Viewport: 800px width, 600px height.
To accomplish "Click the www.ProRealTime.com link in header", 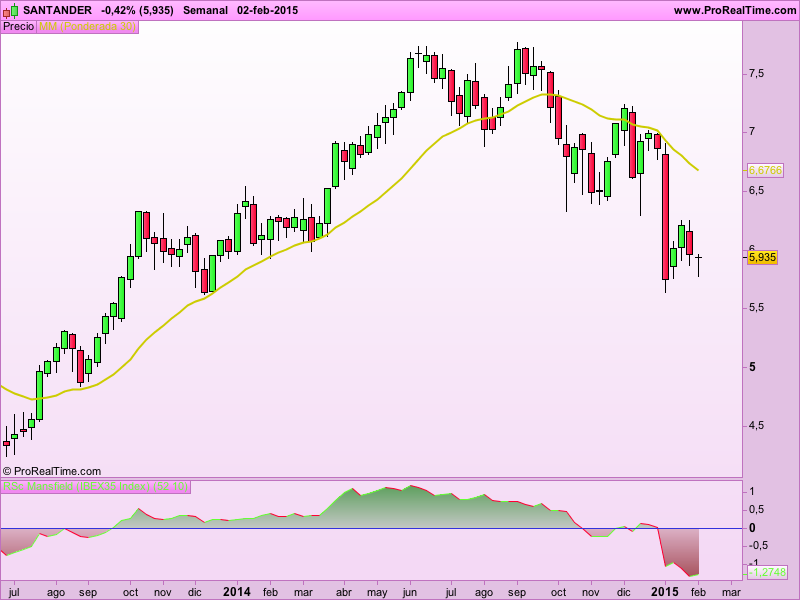I will pos(735,10).
